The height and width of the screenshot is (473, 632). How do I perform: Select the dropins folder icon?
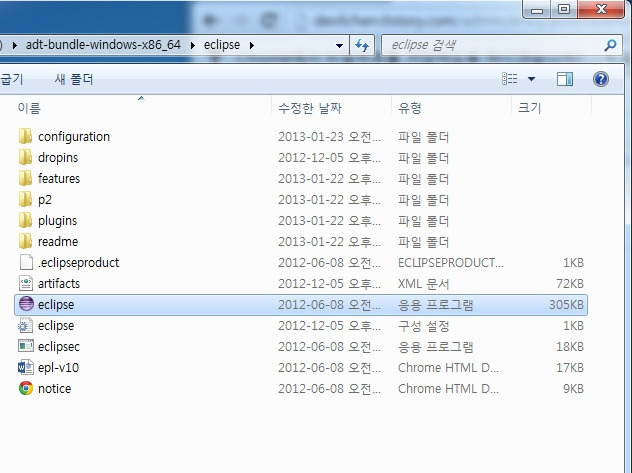pos(25,157)
